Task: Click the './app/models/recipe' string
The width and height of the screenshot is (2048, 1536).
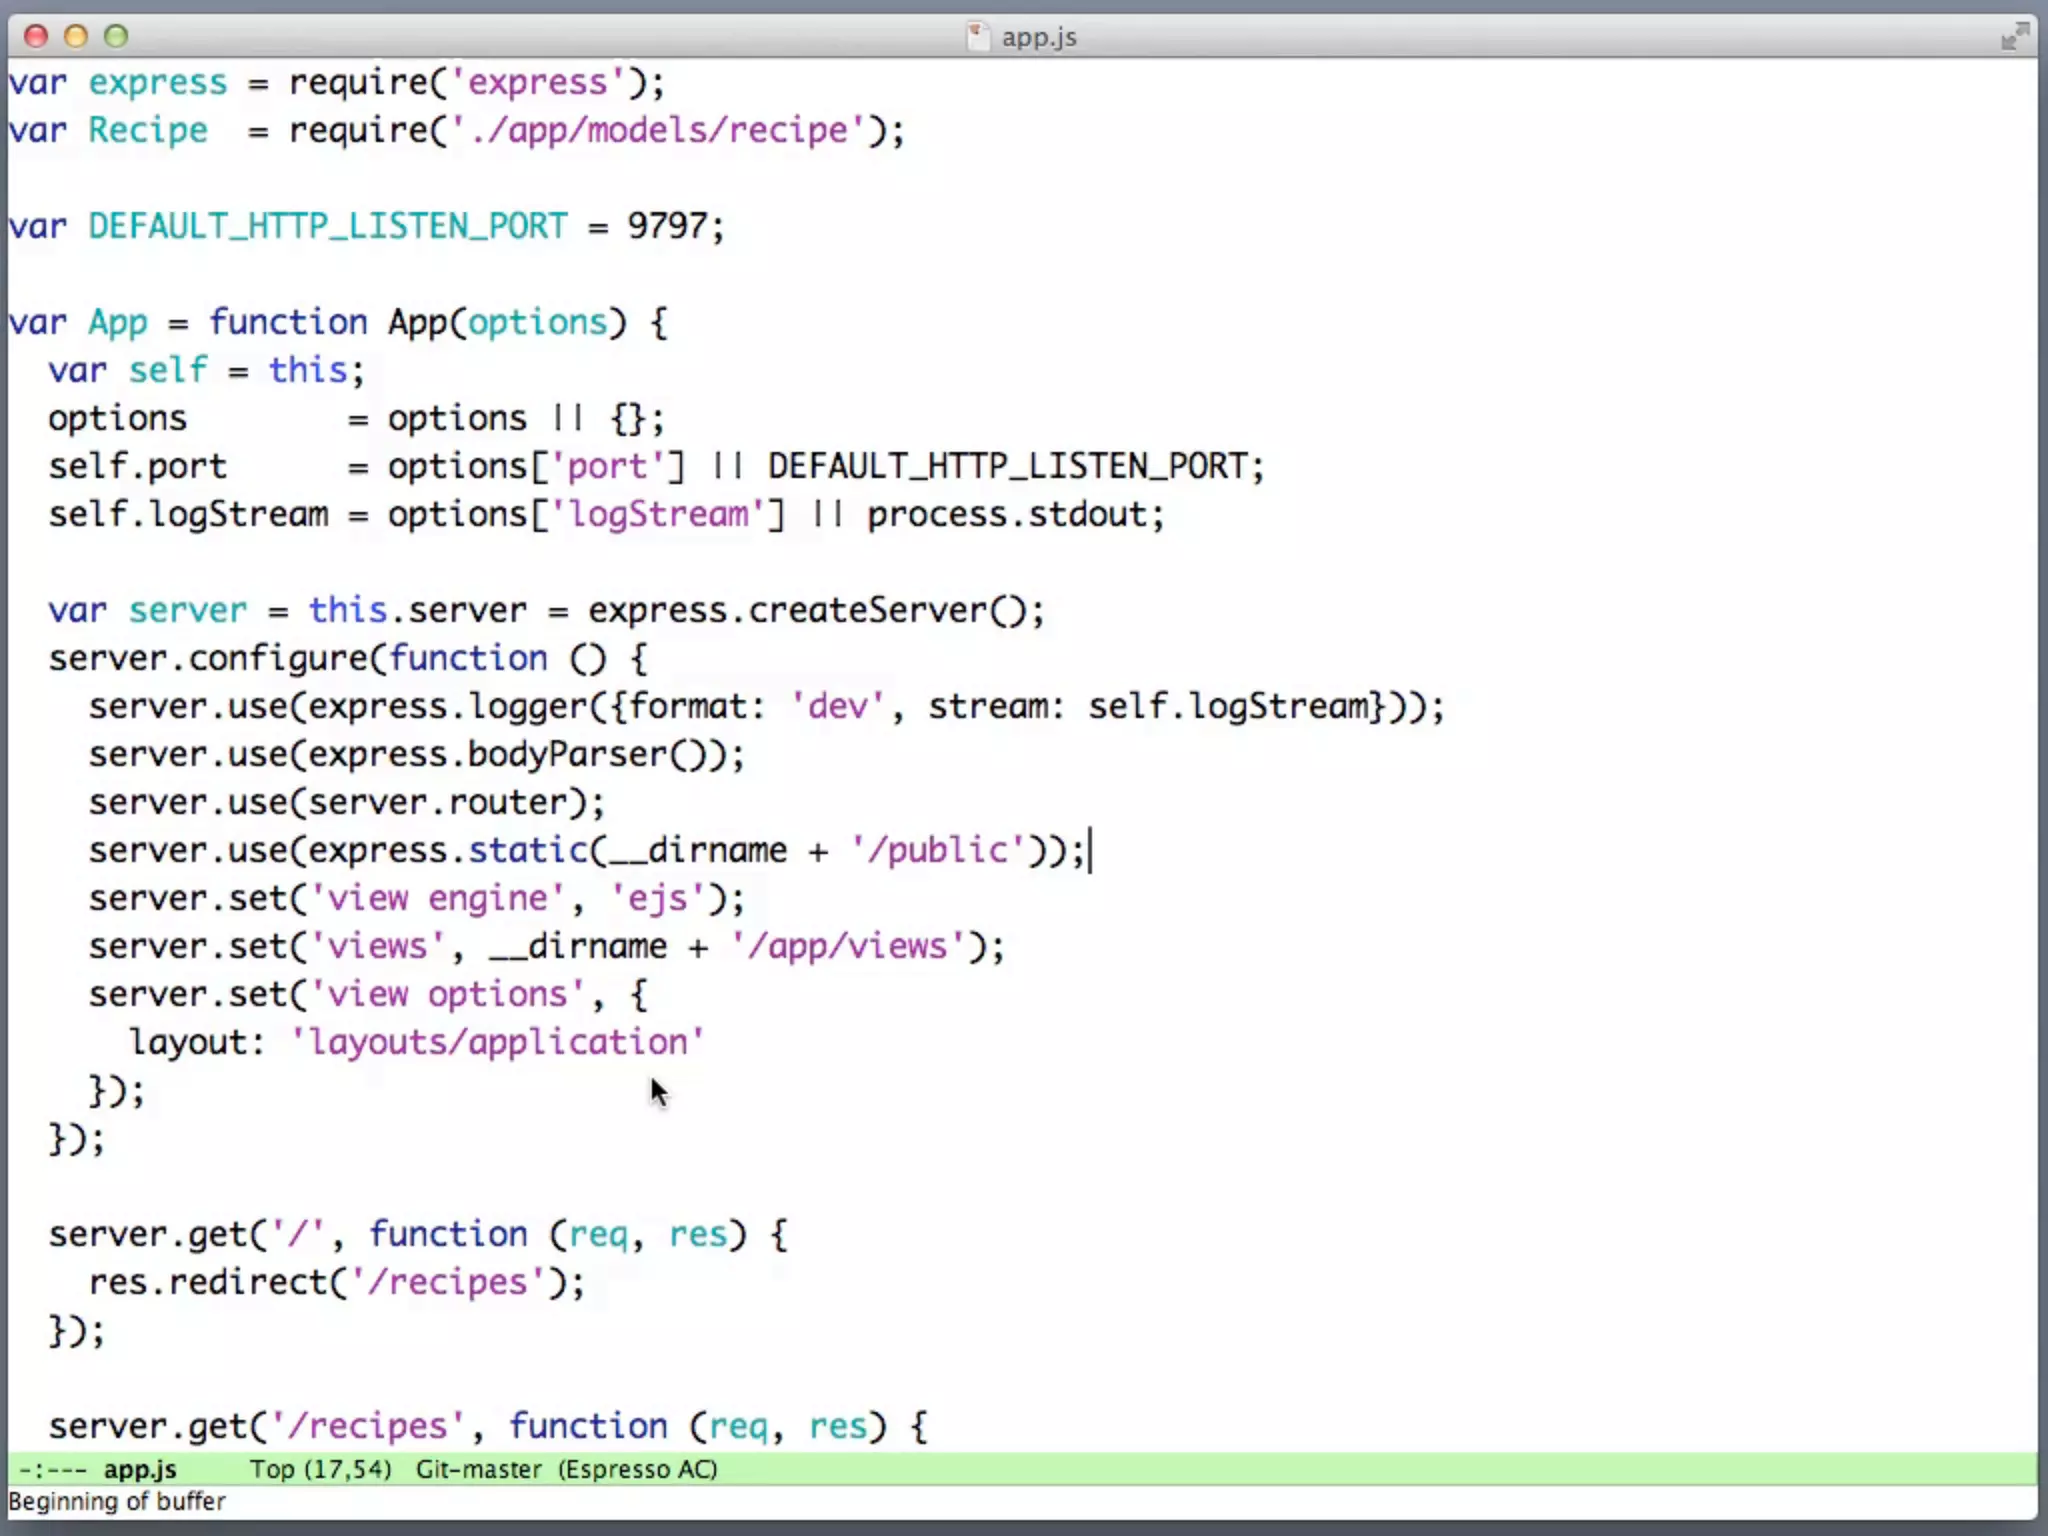Action: click(657, 131)
